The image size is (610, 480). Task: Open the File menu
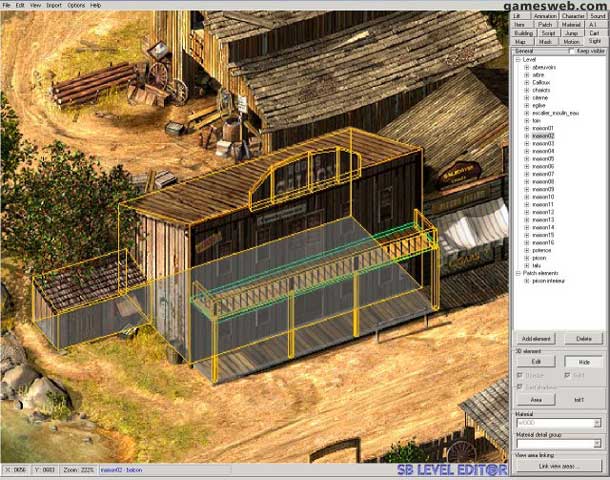click(7, 5)
